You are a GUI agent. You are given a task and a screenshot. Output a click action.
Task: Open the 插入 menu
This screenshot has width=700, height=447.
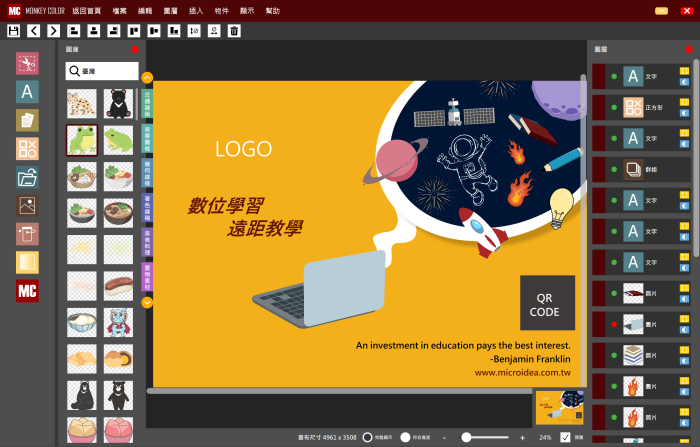(196, 10)
